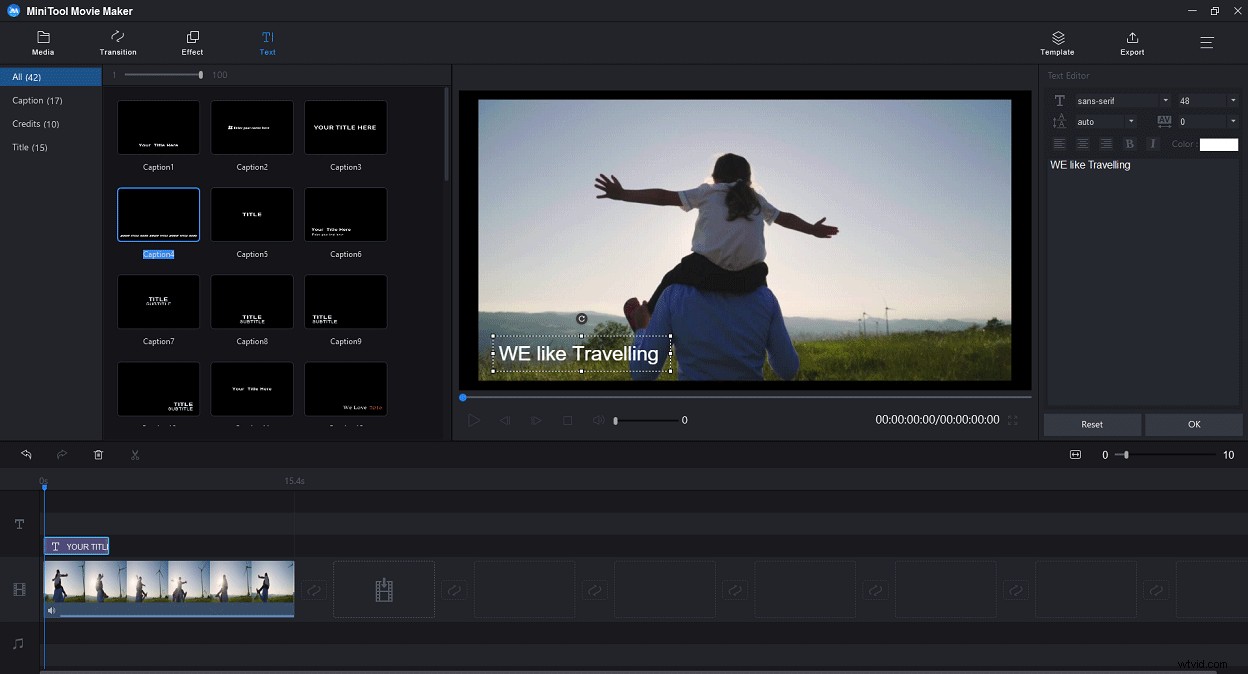Select the Caption3 template thumbnail
The height and width of the screenshot is (674, 1248).
(345, 127)
